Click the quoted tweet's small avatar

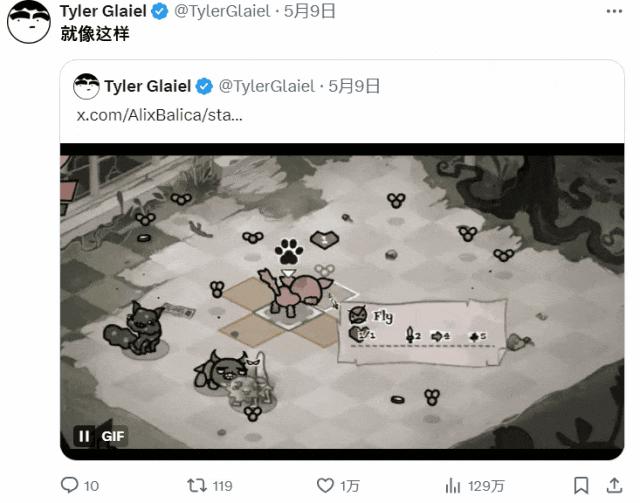[x=86, y=86]
